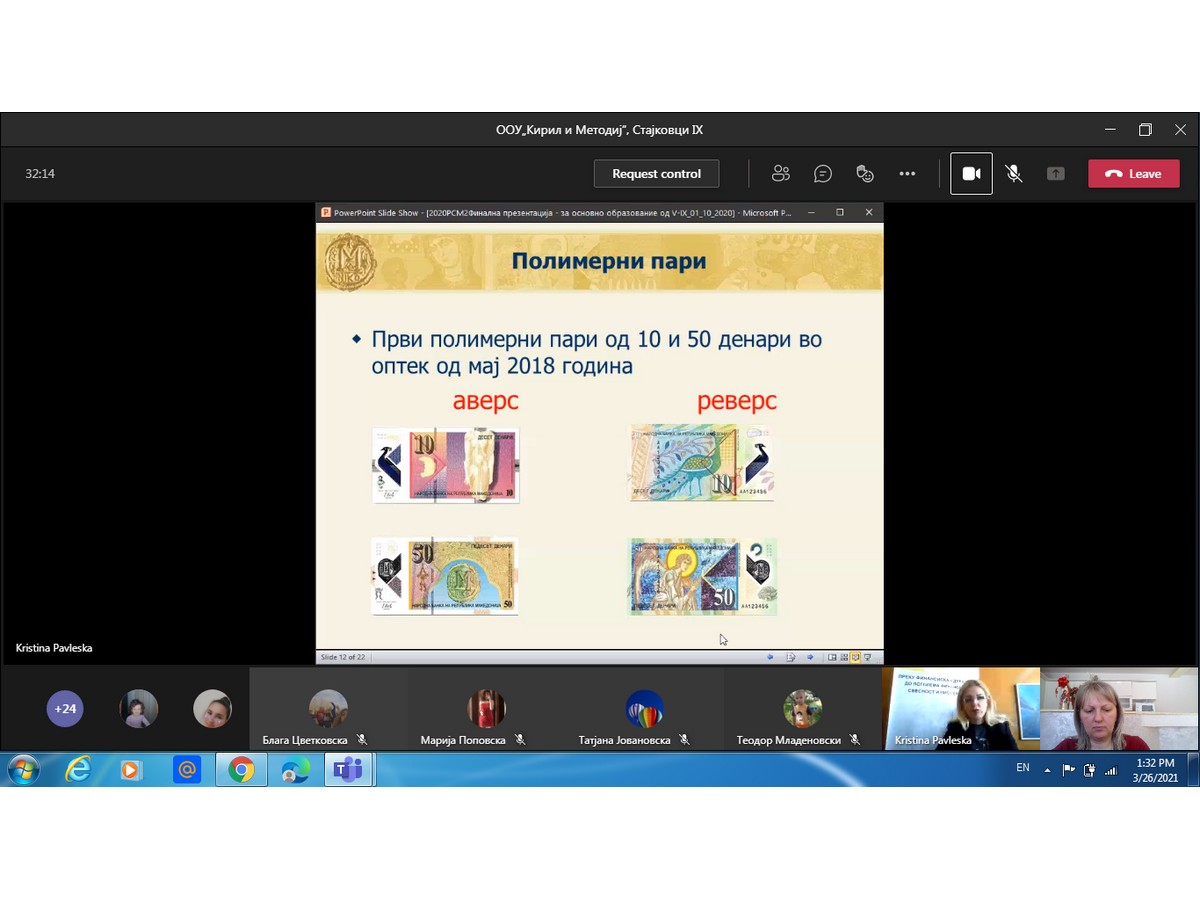This screenshot has width=1200, height=900.
Task: Select Благa Цветковска participant tile
Action: pyautogui.click(x=328, y=709)
